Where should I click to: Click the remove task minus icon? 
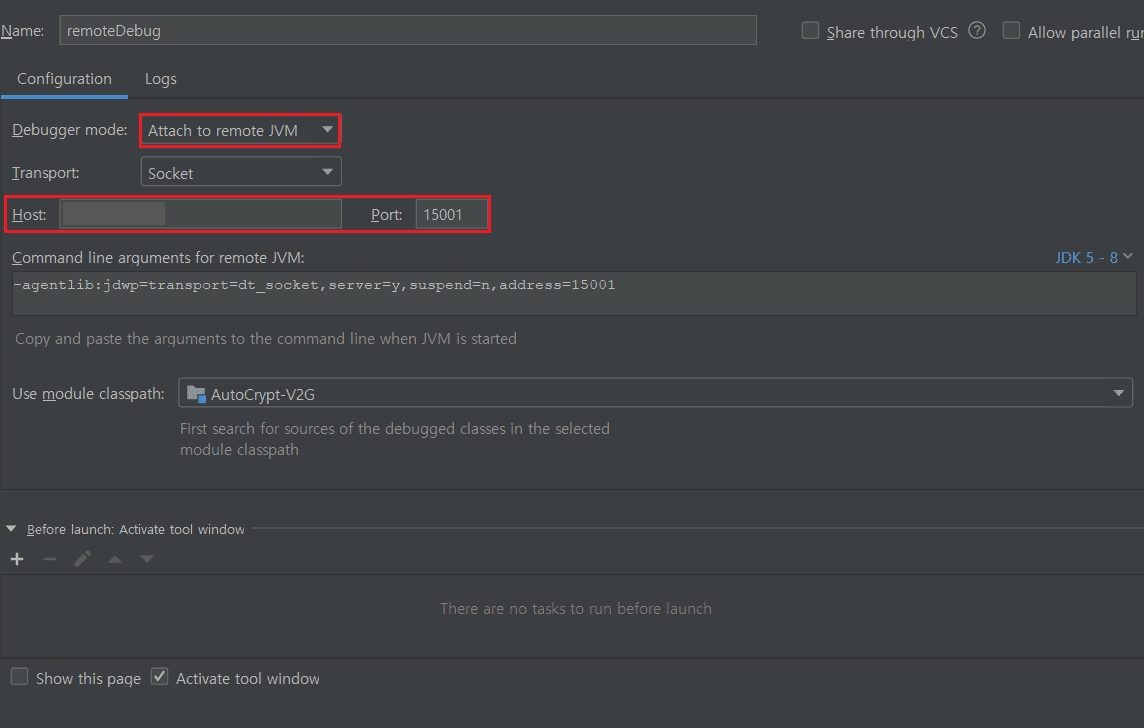tap(50, 559)
